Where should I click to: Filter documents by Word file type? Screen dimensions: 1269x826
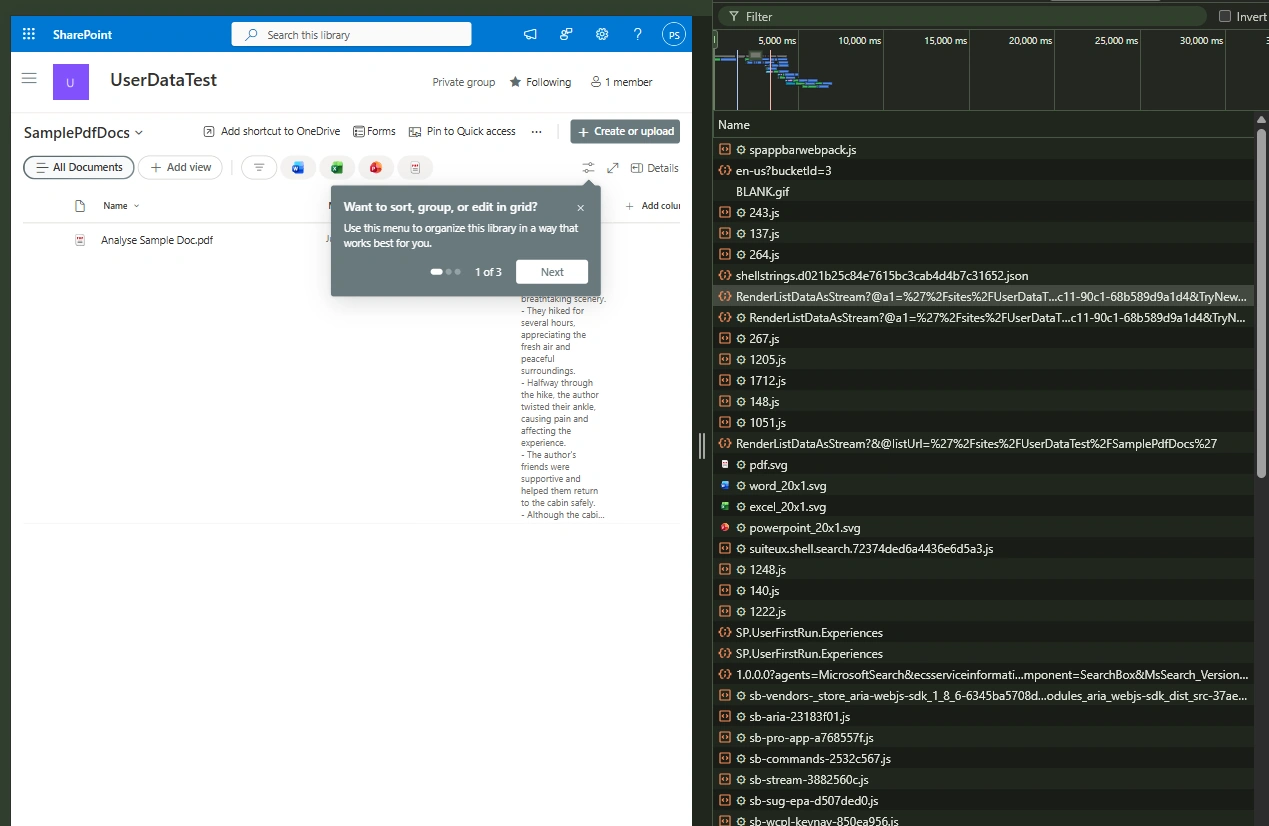tap(298, 168)
